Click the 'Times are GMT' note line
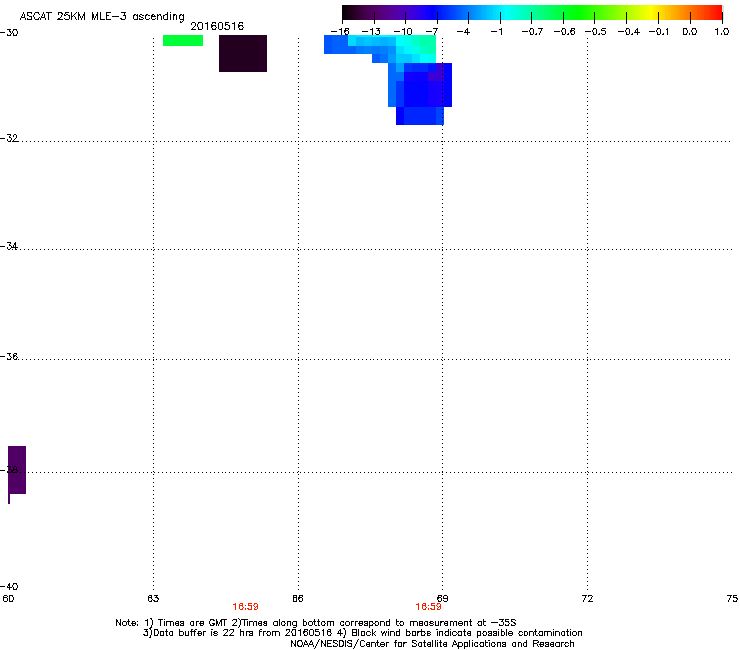The width and height of the screenshot is (740, 650). click(x=316, y=623)
